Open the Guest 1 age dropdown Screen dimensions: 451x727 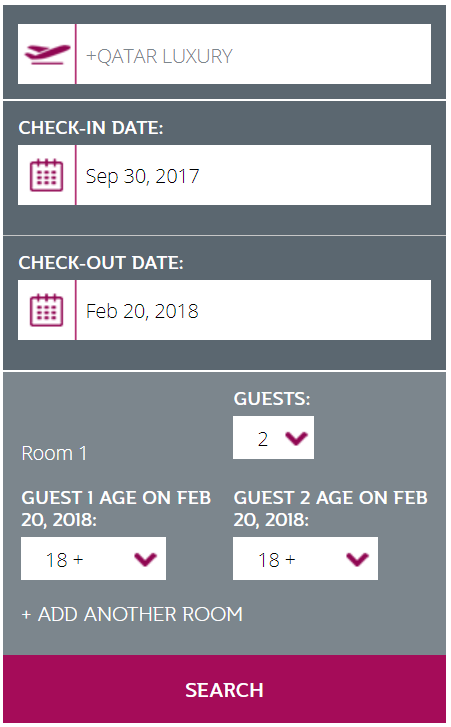click(x=93, y=558)
